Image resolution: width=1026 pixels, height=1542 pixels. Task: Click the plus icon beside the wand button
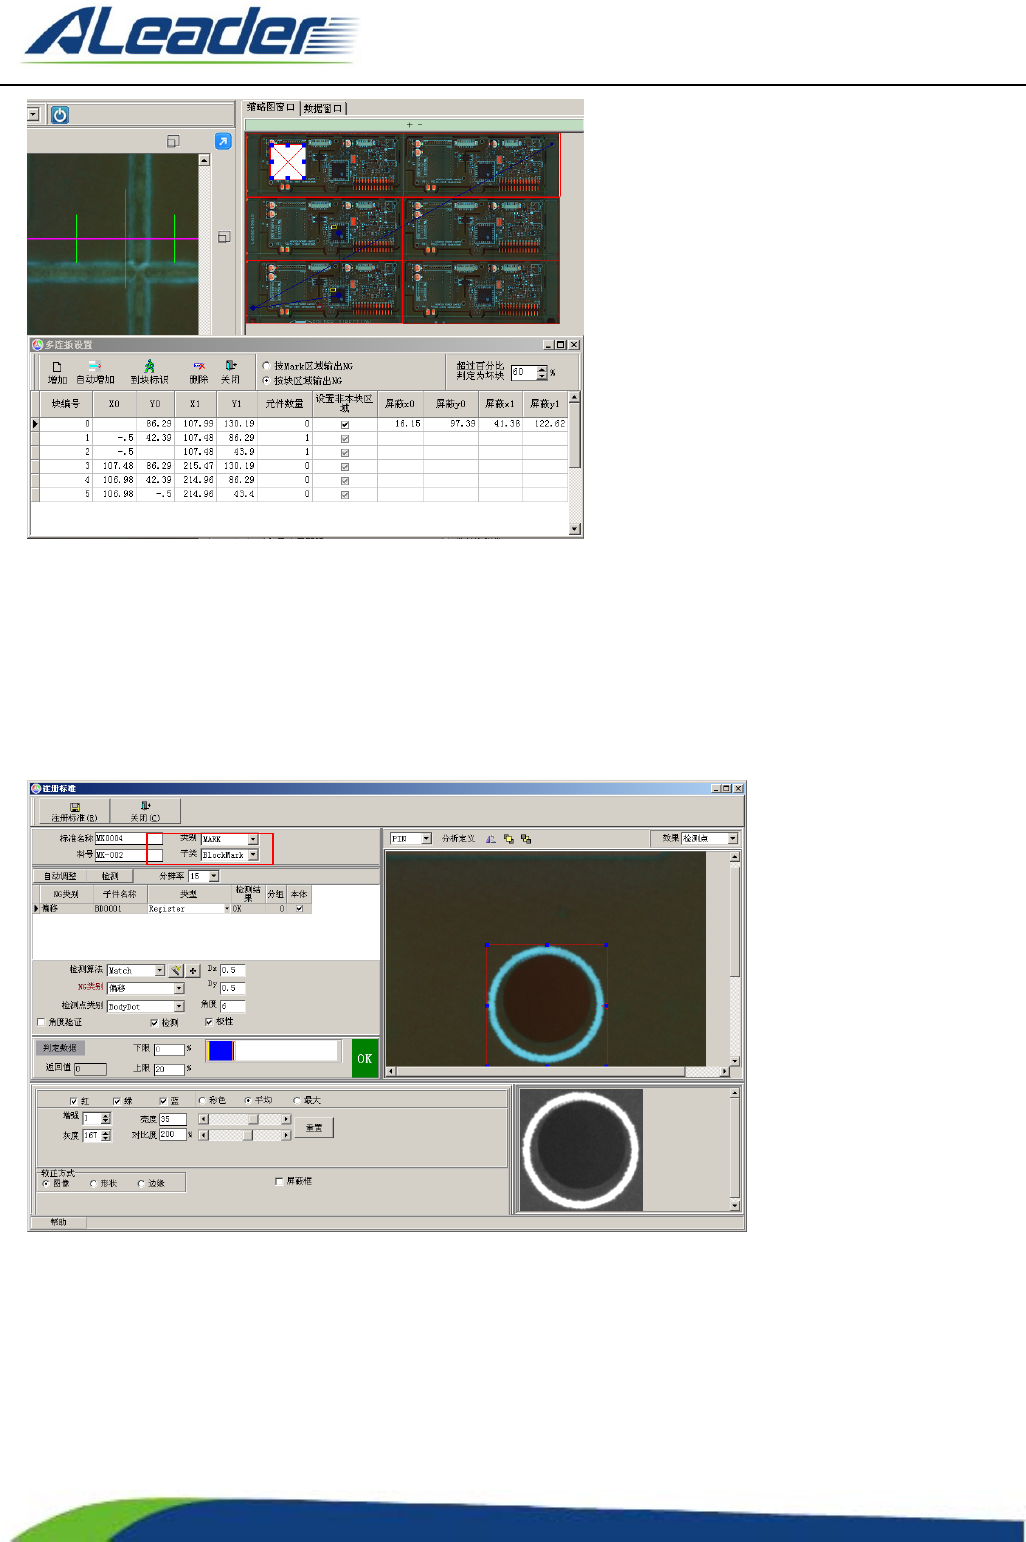tap(193, 971)
